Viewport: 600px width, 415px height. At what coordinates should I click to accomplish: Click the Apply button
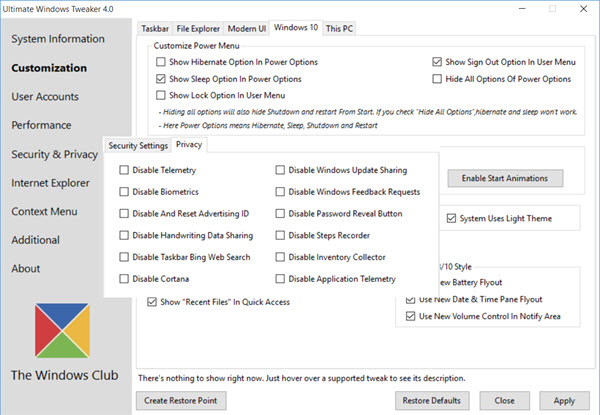[564, 401]
